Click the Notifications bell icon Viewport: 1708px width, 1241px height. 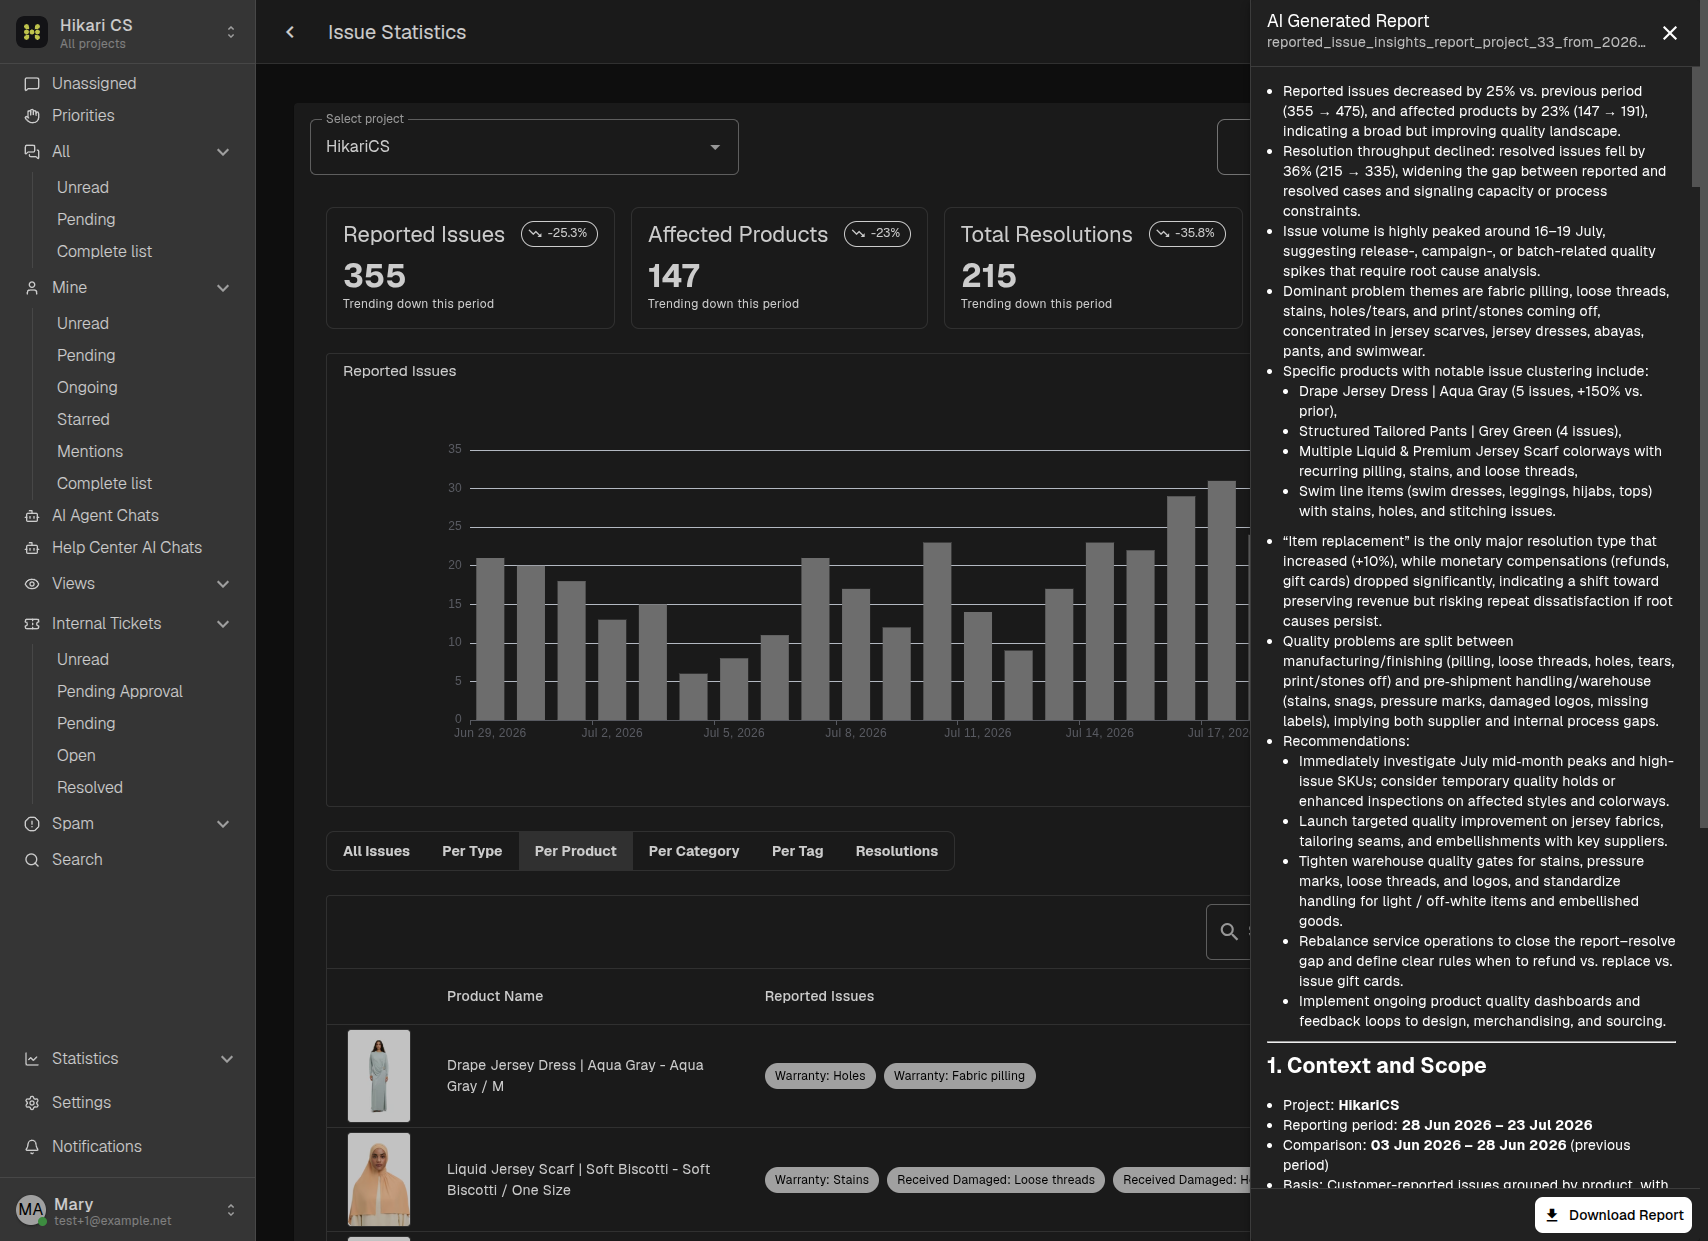click(x=32, y=1147)
